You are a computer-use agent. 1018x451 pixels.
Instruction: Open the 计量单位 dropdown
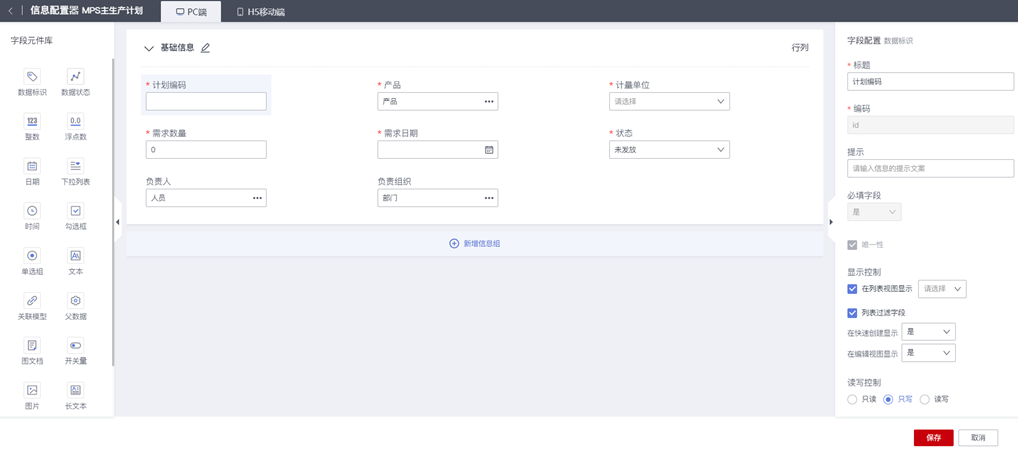669,101
